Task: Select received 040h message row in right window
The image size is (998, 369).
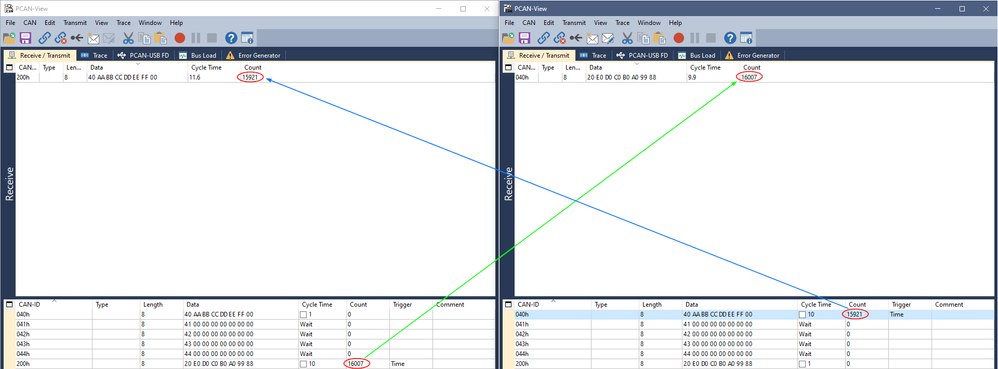Action: (754, 77)
